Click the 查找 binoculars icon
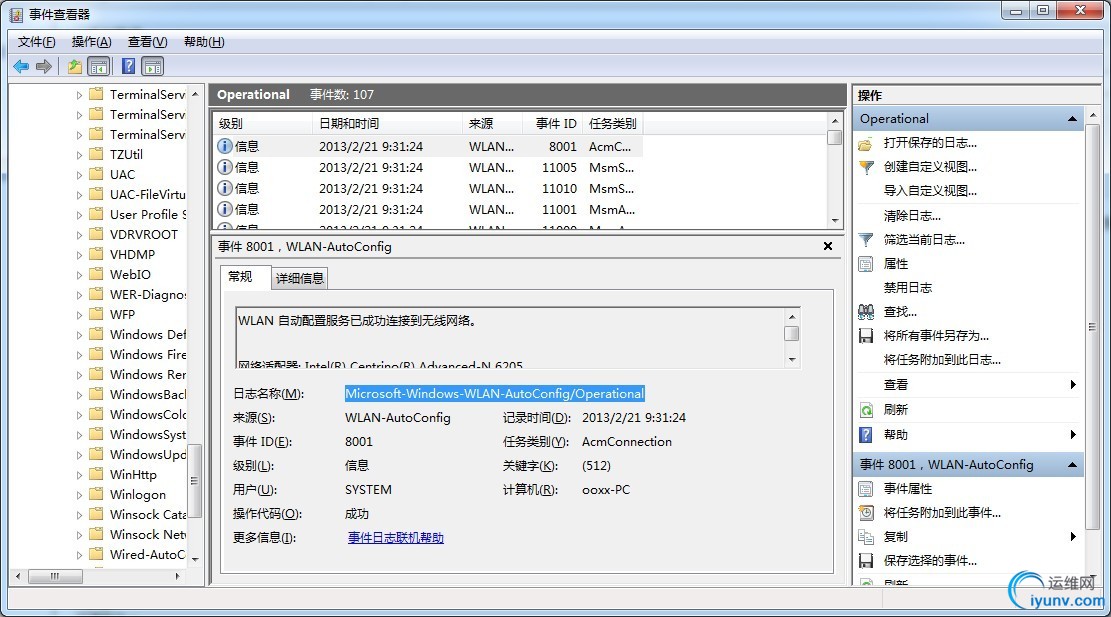 866,312
